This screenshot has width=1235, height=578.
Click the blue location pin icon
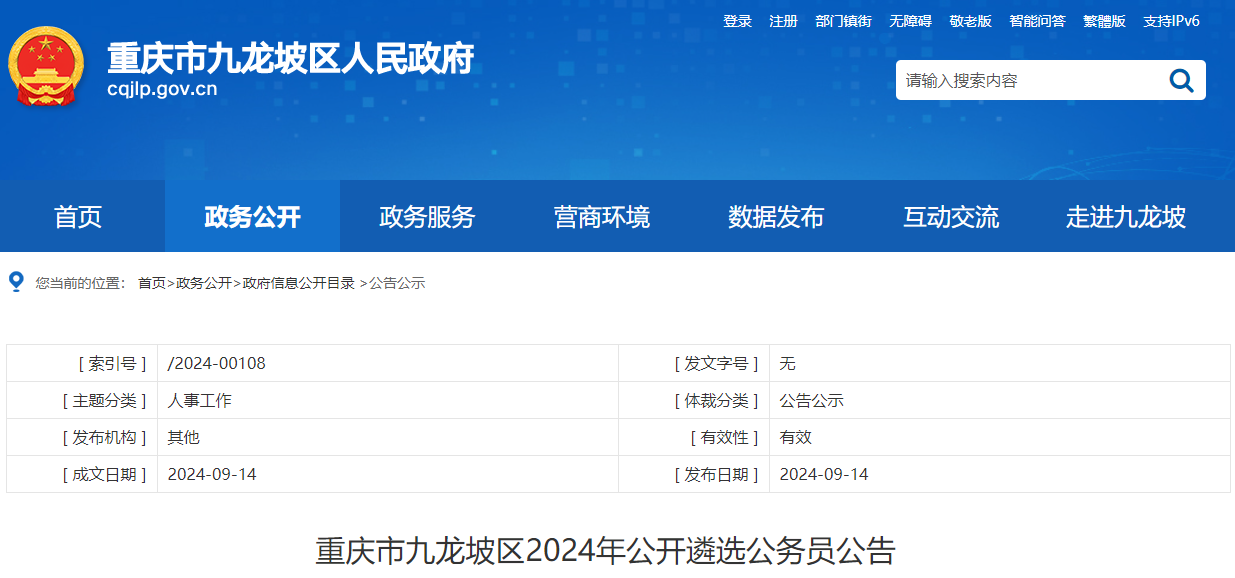click(x=16, y=282)
